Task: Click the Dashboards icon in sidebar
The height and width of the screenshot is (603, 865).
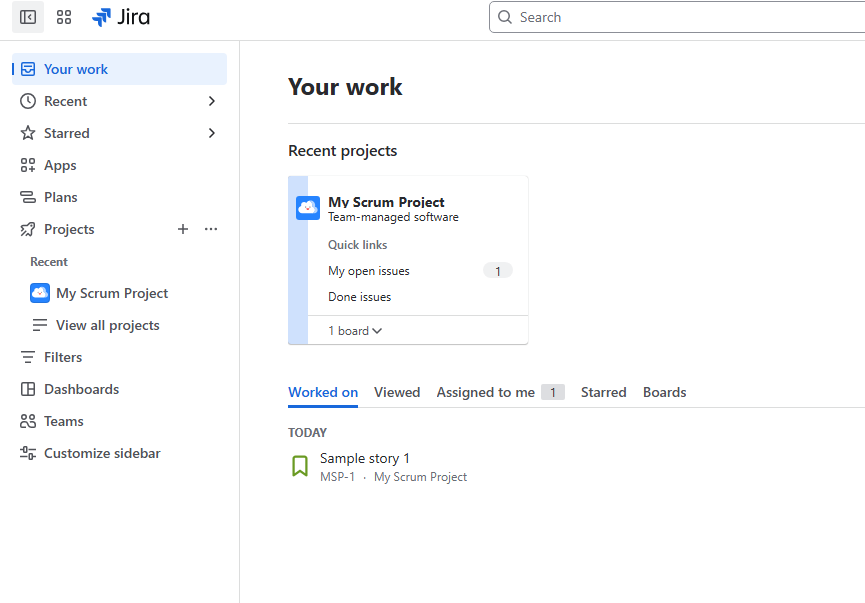Action: pos(28,389)
